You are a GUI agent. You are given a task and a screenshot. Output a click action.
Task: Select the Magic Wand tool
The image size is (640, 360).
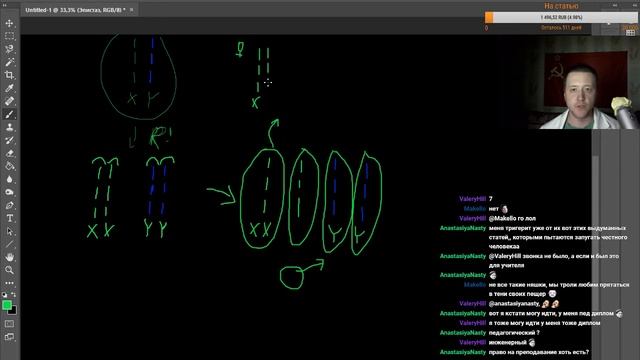pos(9,62)
